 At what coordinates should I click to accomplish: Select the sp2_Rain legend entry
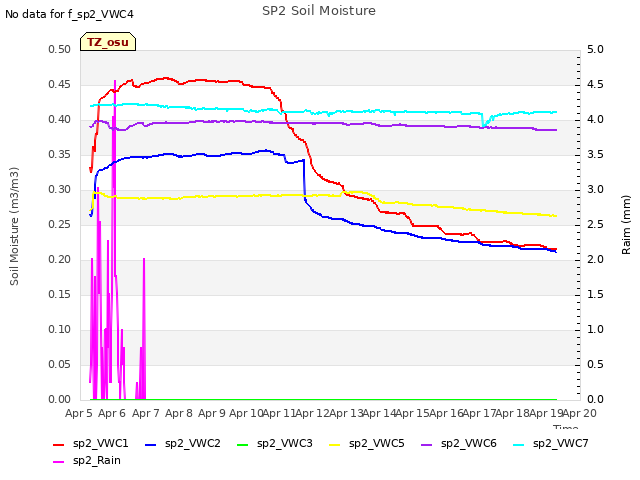pyautogui.click(x=87, y=460)
